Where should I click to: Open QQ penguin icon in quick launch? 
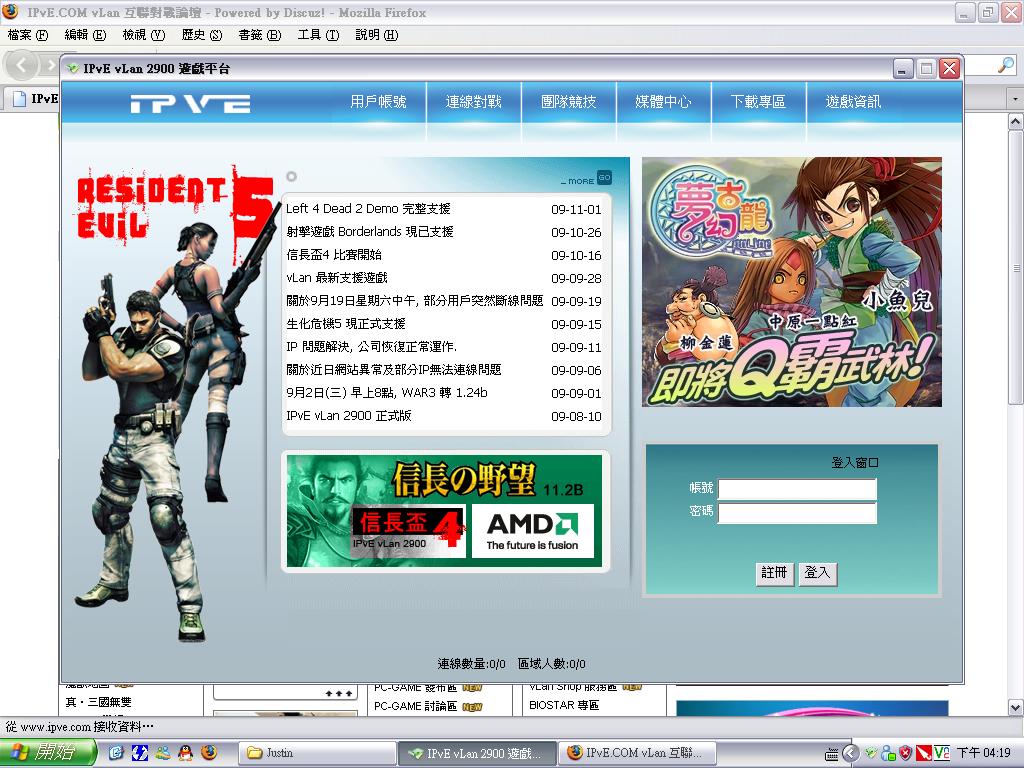[185, 752]
